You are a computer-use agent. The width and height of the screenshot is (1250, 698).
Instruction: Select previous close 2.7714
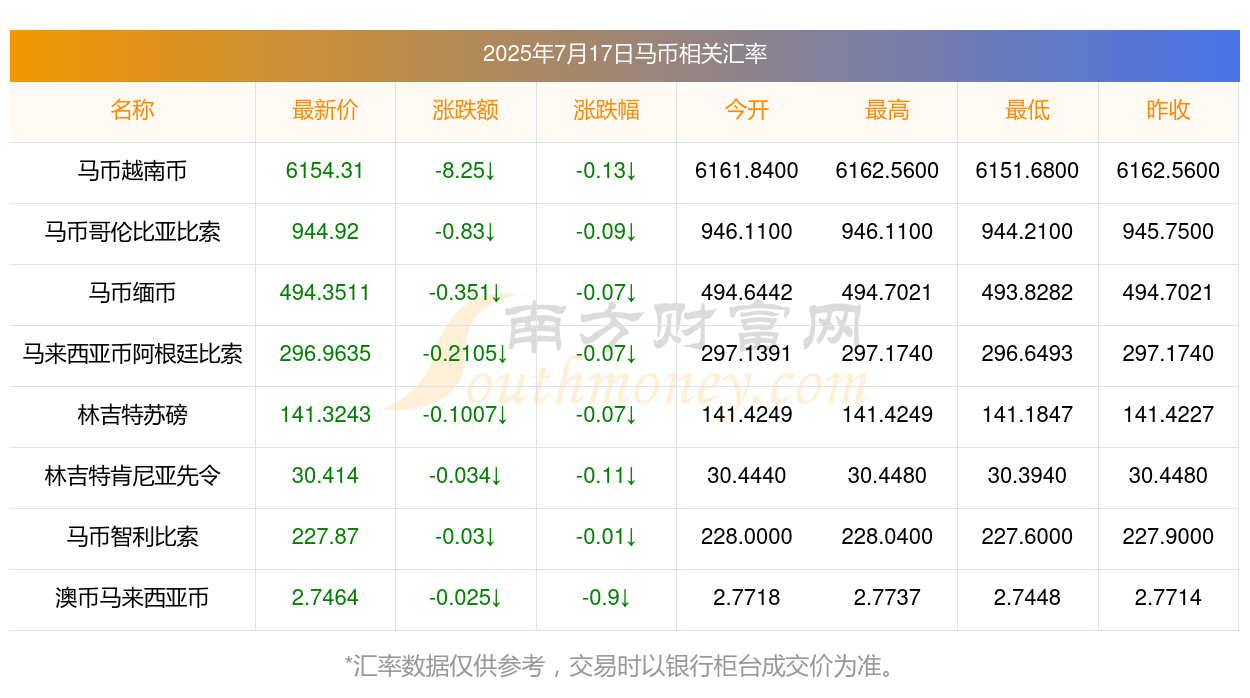[1168, 598]
